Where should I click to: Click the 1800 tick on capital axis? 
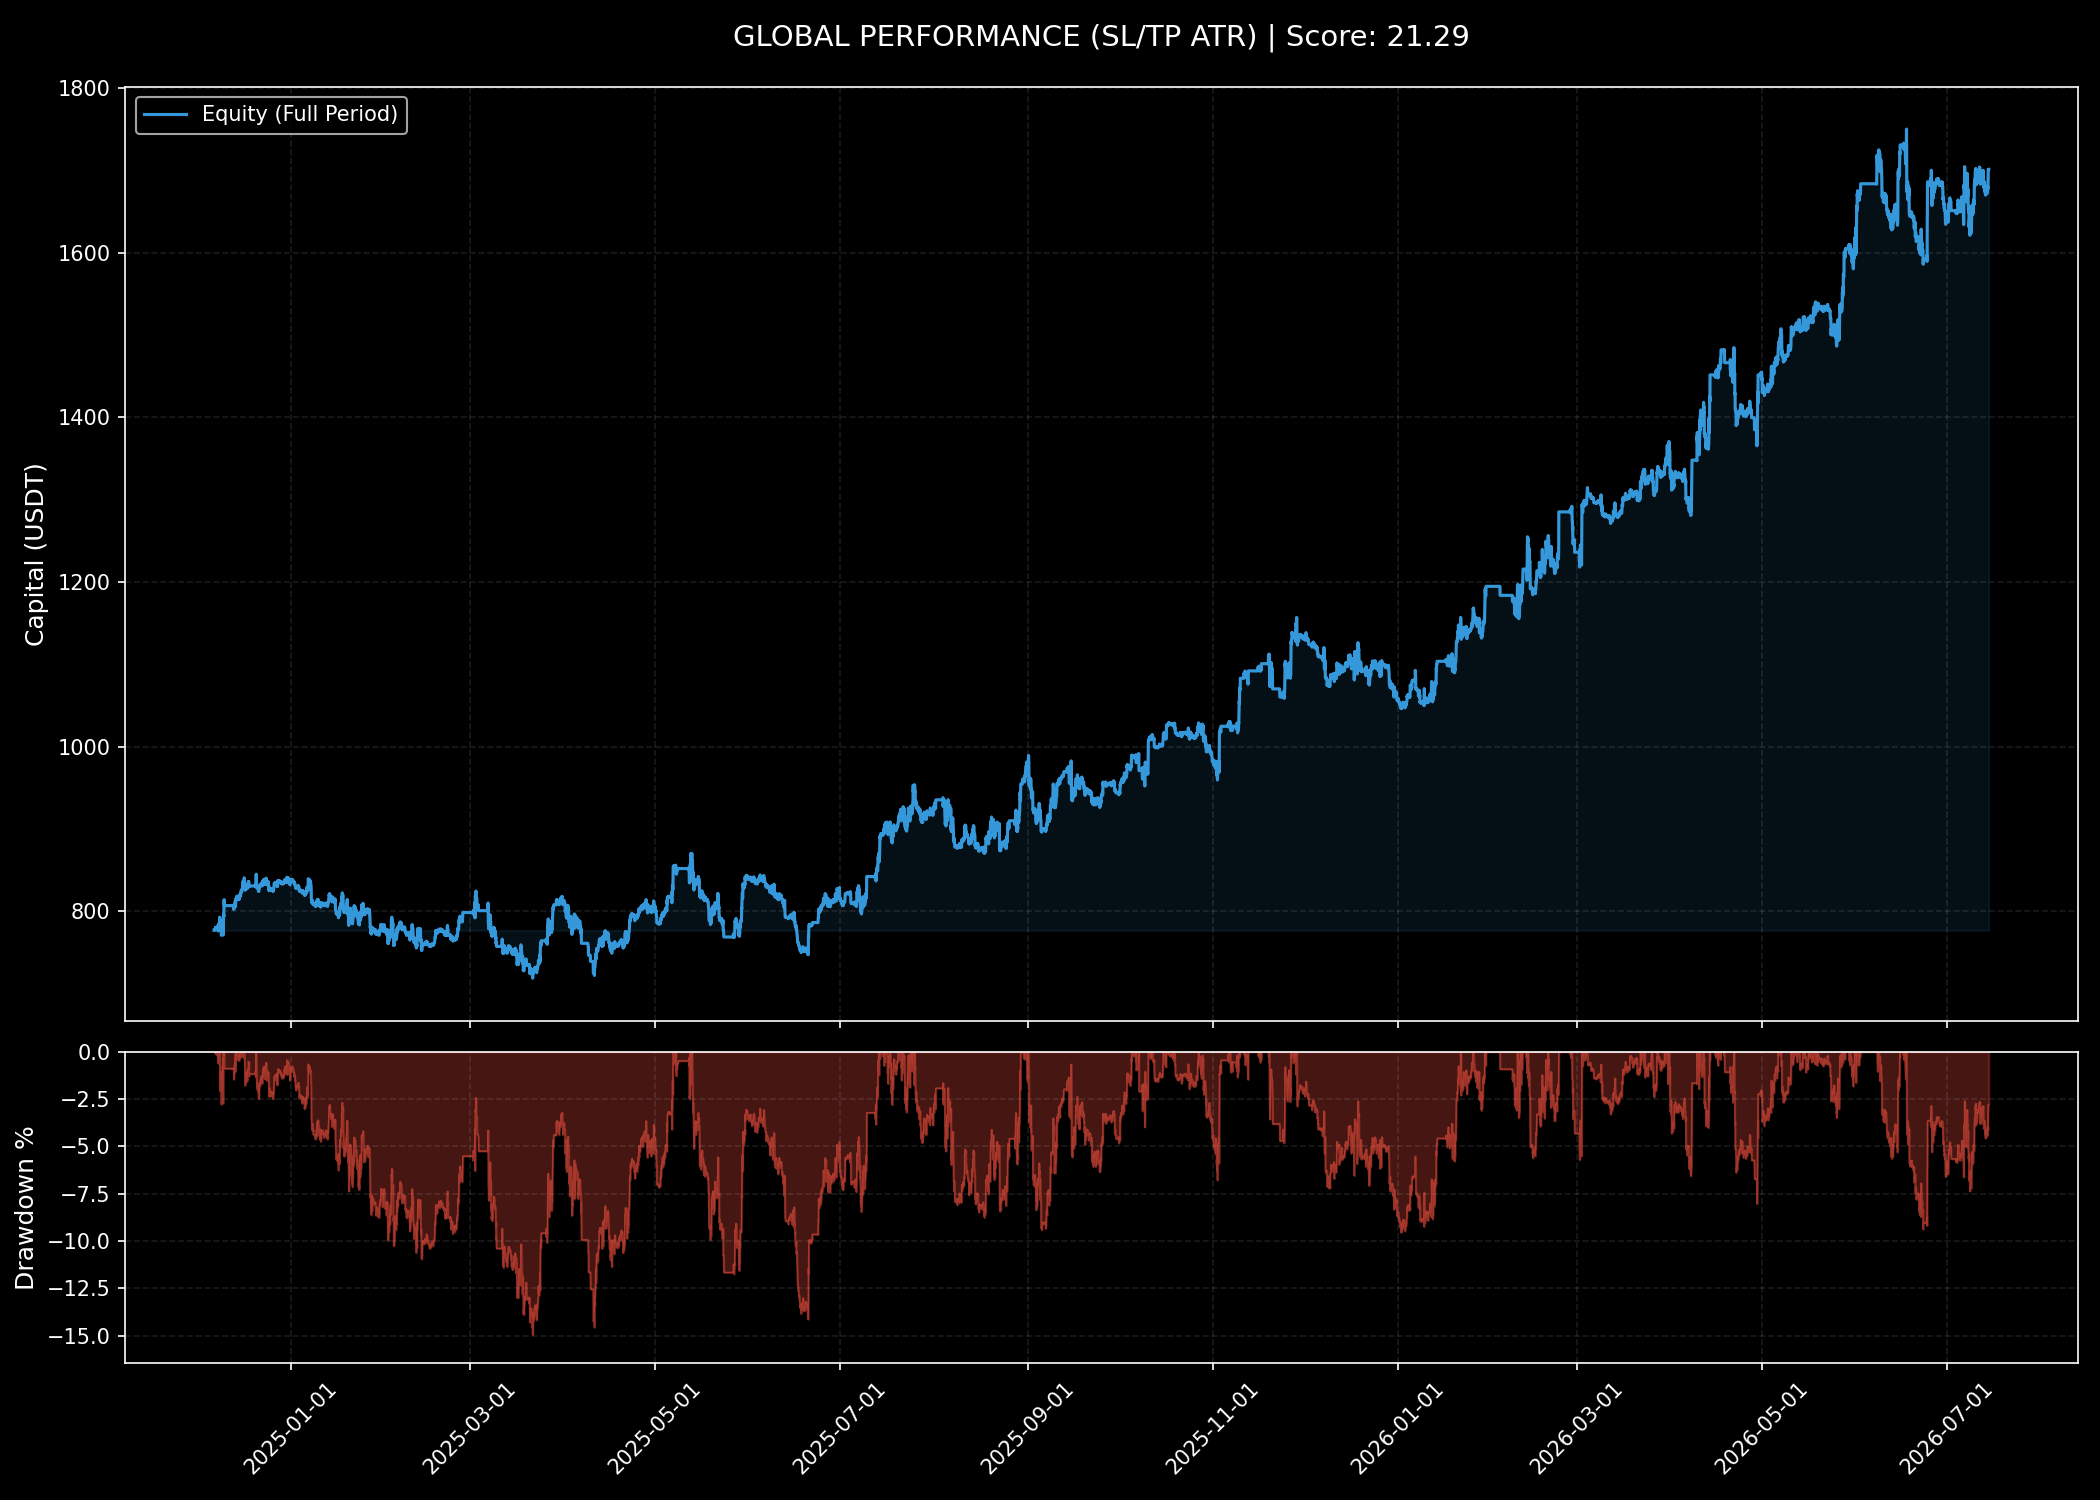(84, 88)
